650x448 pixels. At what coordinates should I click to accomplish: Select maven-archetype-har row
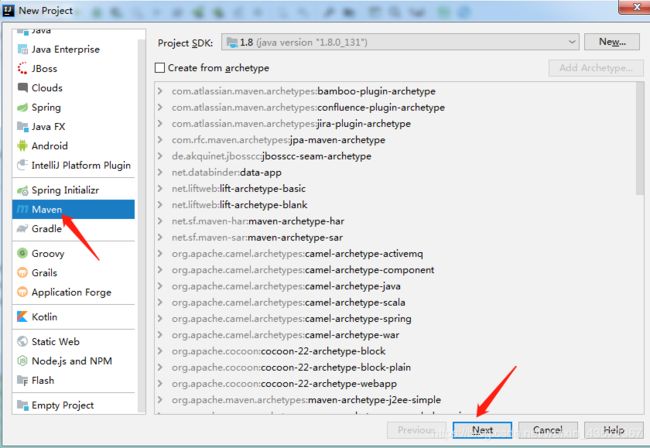(x=395, y=221)
